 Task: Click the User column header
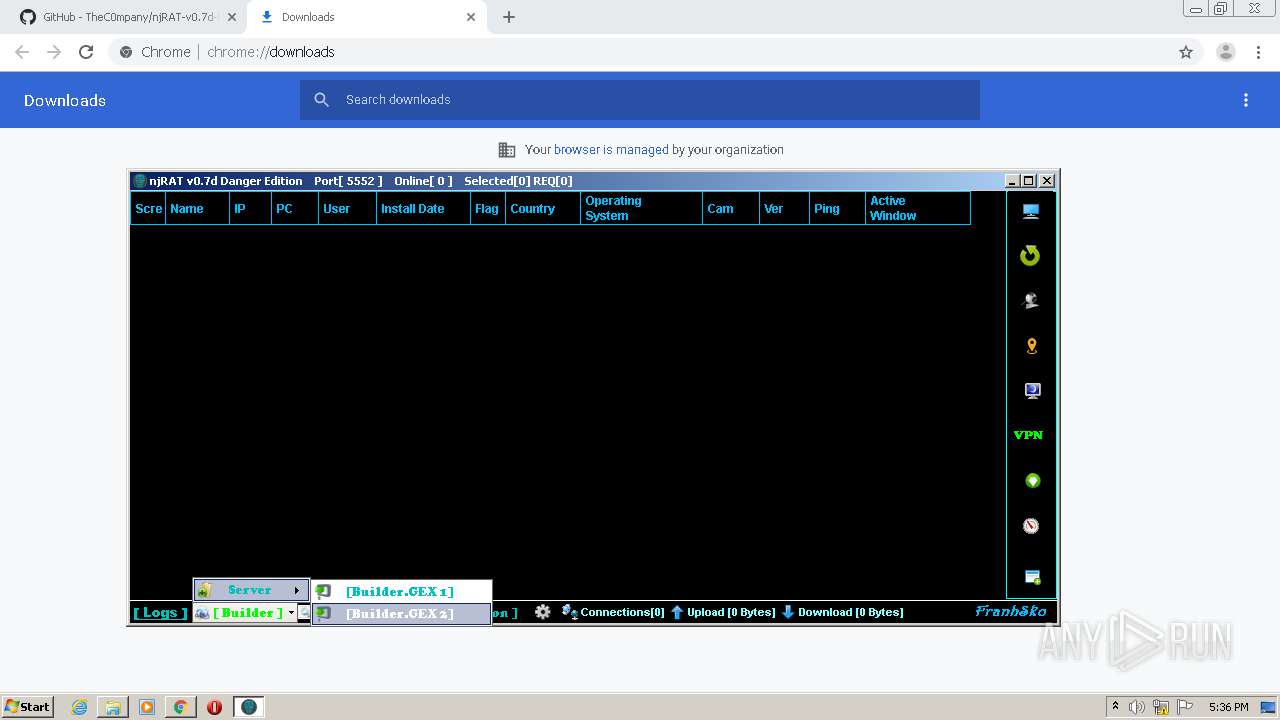click(347, 208)
